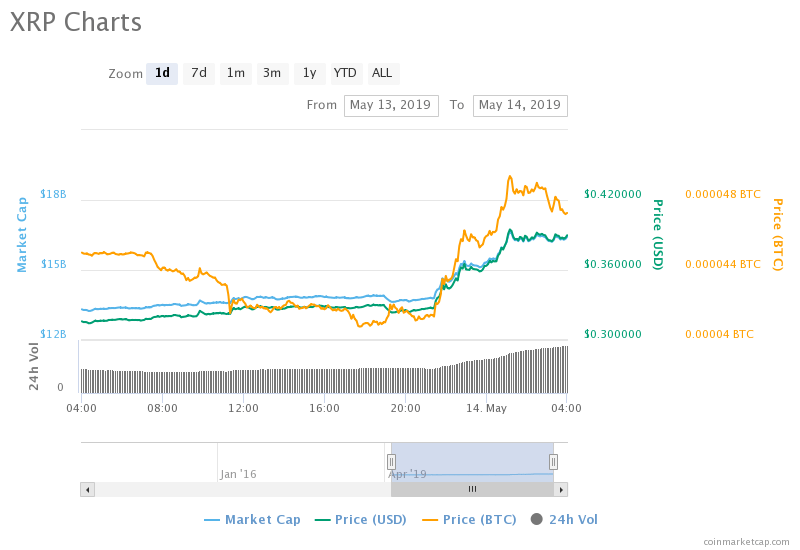Click the coinmarketcap.com credit link
800x550 pixels.
(x=746, y=541)
